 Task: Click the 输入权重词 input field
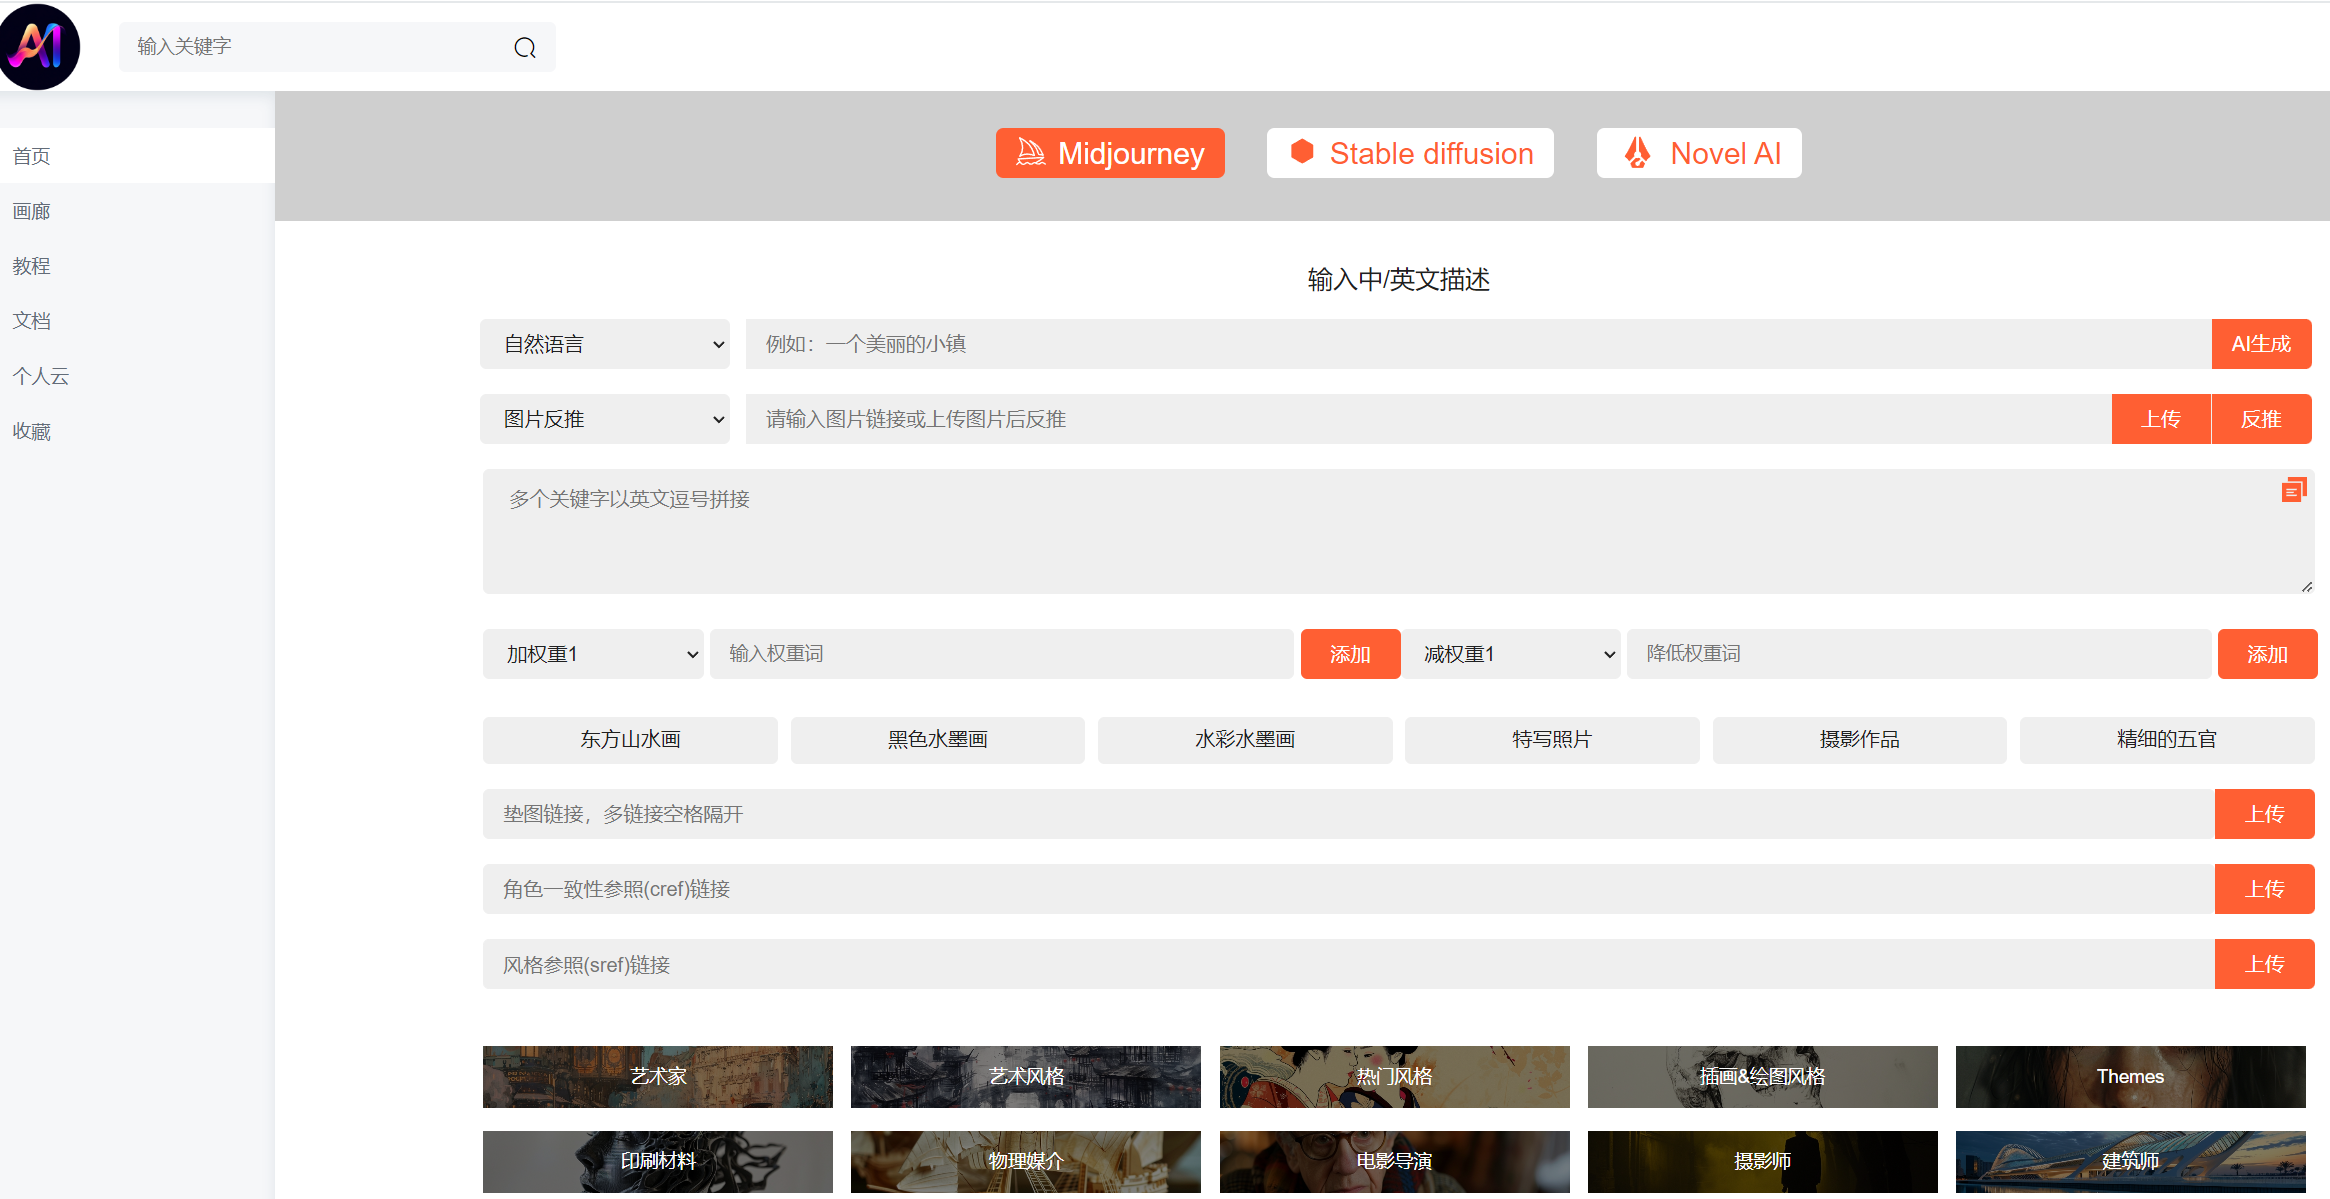click(x=1002, y=654)
